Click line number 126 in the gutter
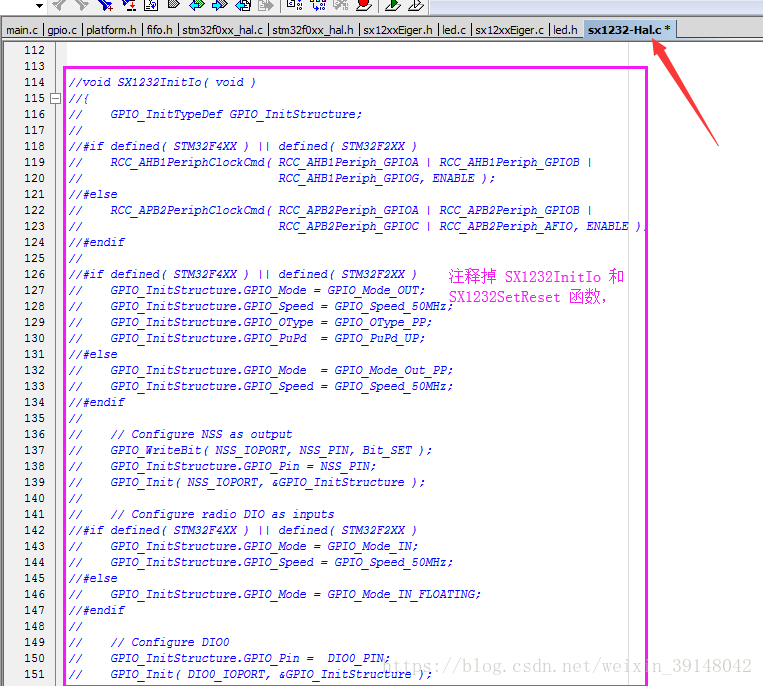This screenshot has height=686, width=763. click(34, 274)
